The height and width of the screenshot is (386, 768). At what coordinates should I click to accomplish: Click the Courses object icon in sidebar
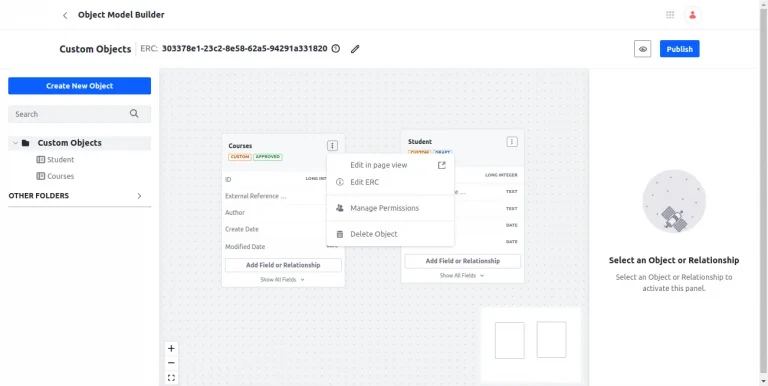click(x=41, y=176)
